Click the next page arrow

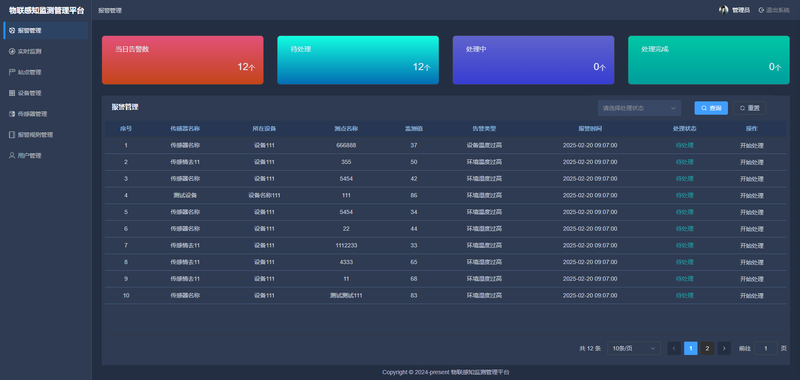(724, 348)
